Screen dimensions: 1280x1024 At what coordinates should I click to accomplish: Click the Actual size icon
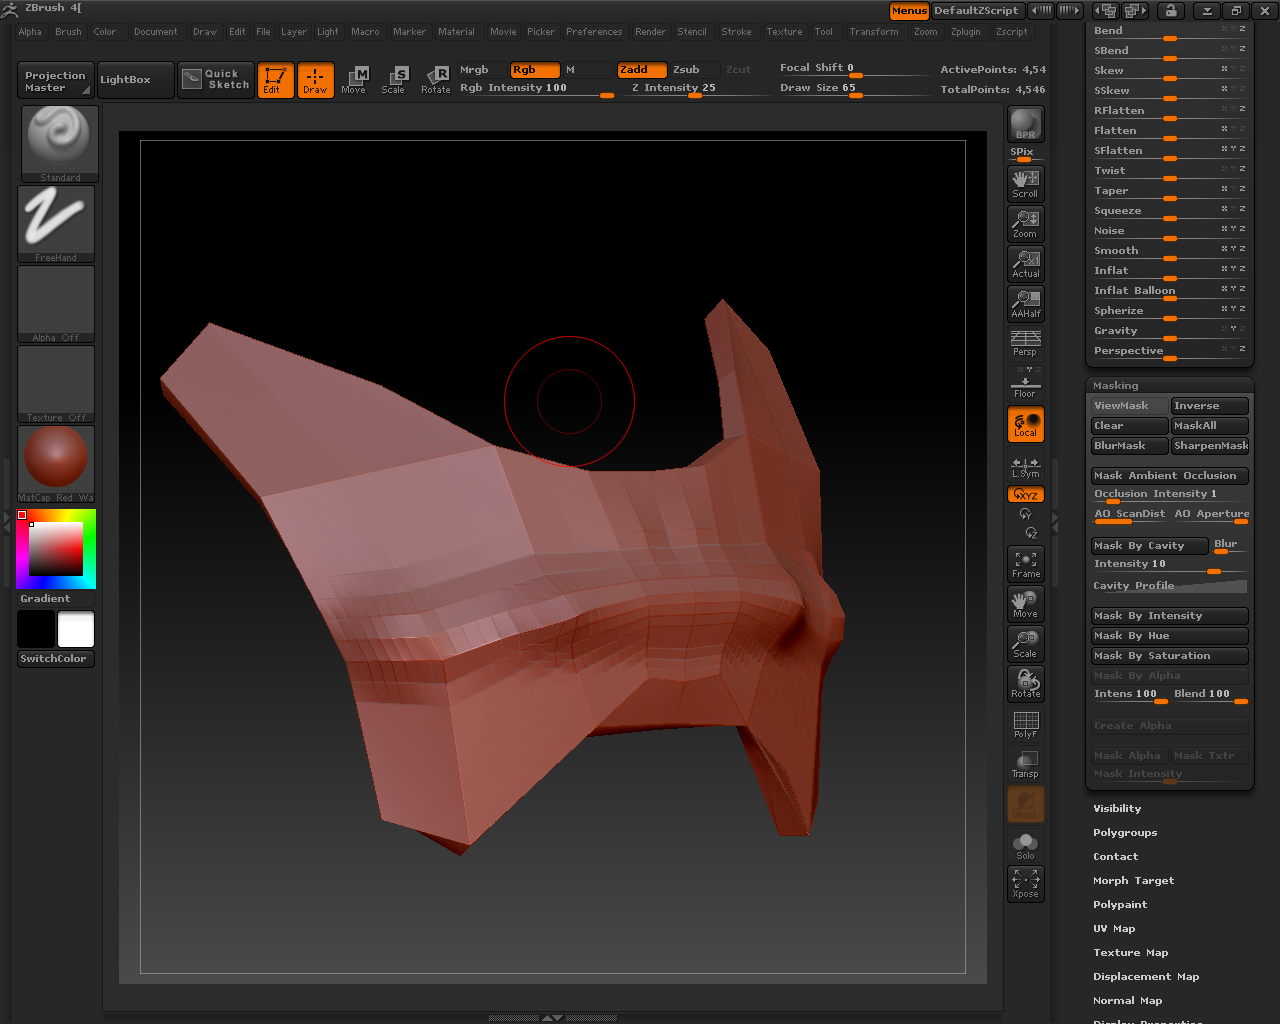pyautogui.click(x=1025, y=263)
